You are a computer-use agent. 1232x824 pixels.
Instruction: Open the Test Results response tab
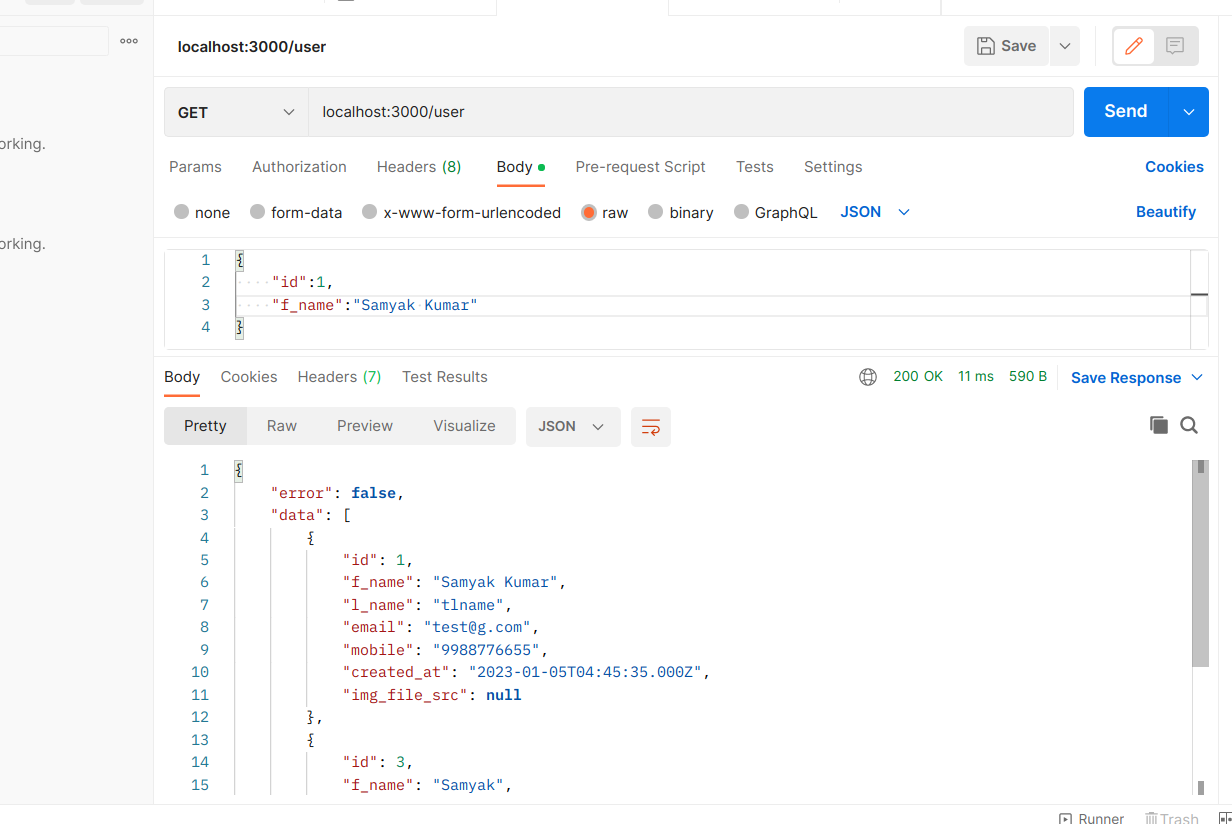(444, 377)
